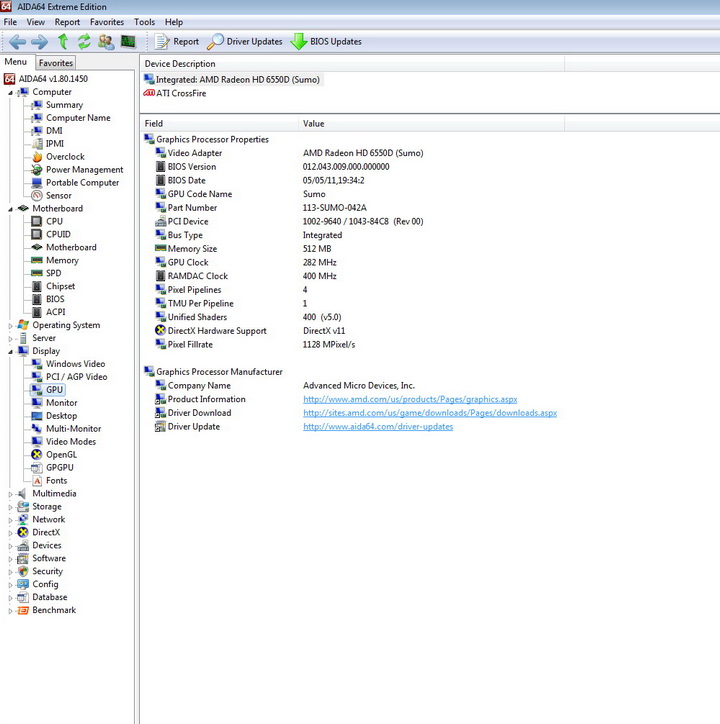Open Driver Updates from toolbar
This screenshot has height=724, width=720.
pos(245,42)
